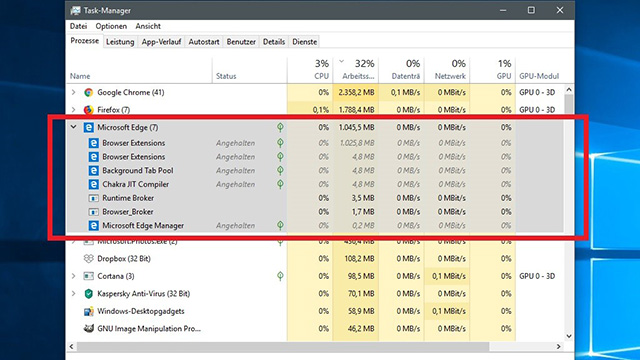Expand the Cortana (3) process group
This screenshot has width=640, height=360.
(x=73, y=276)
